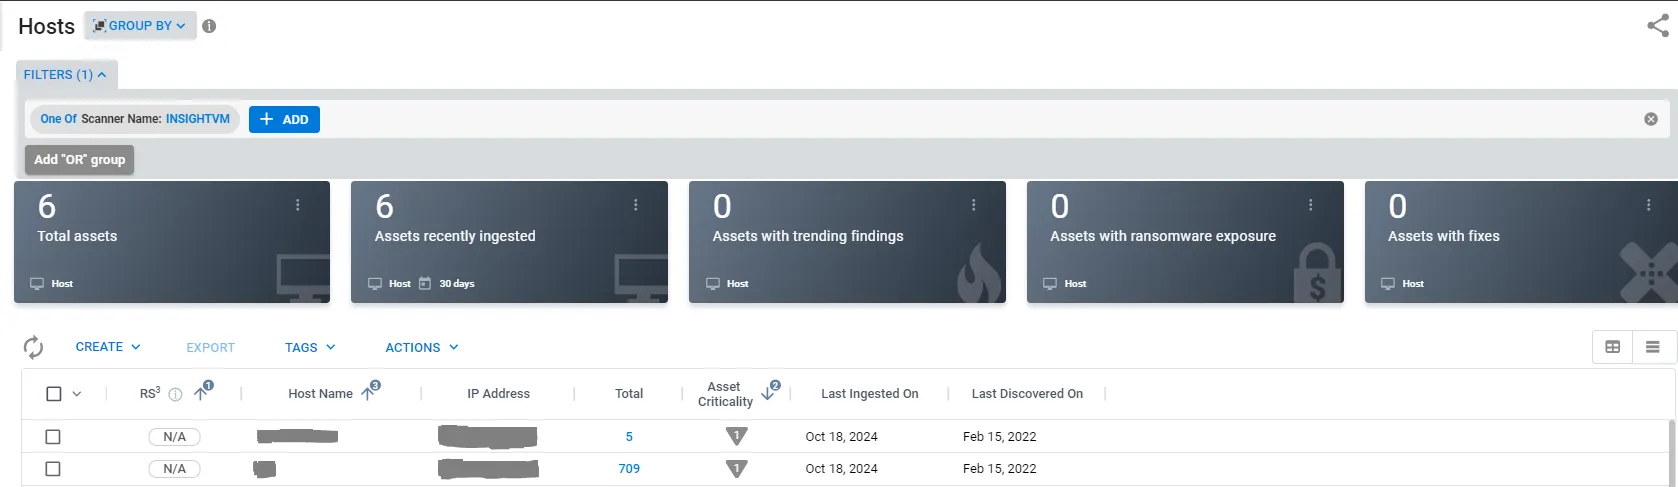Click the plus icon on the ADD button
Image resolution: width=1678 pixels, height=487 pixels.
click(267, 119)
